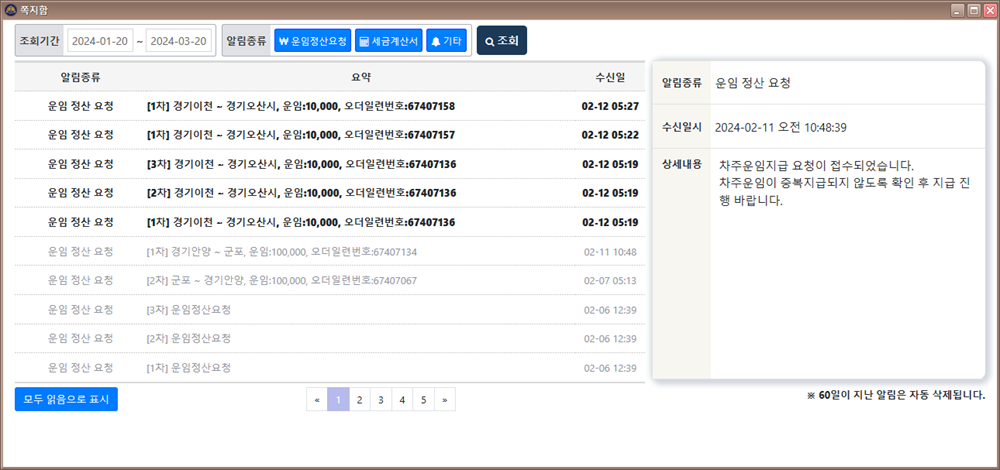
Task: Click the end date field 2024-03-20
Action: 180,41
